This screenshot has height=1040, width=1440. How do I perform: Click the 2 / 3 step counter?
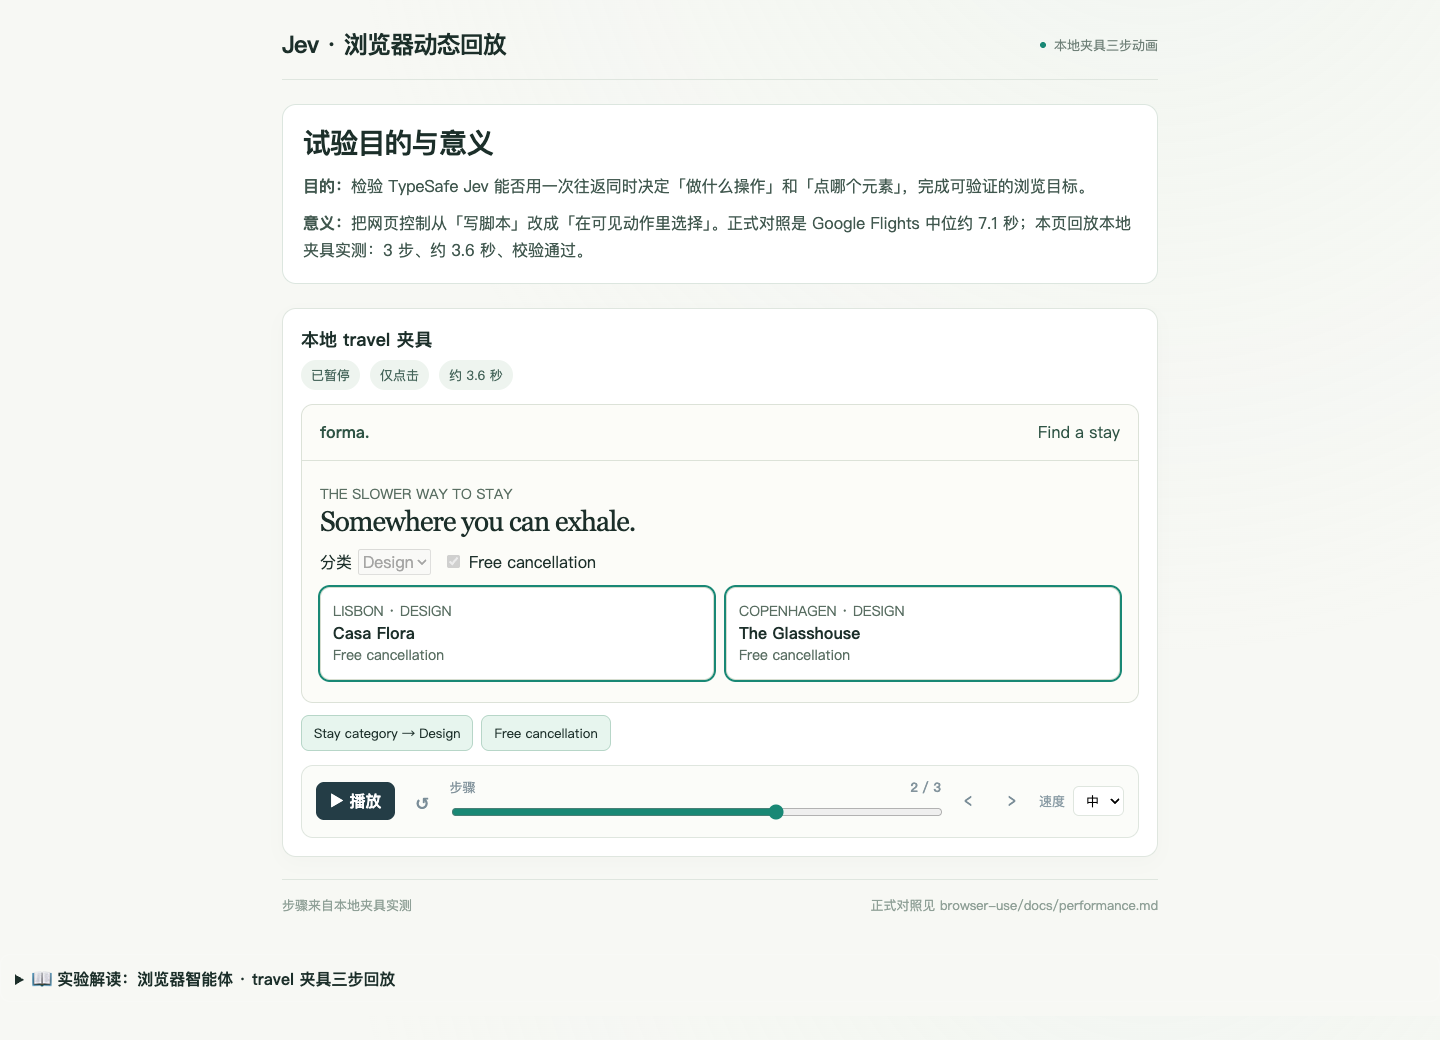click(x=925, y=787)
